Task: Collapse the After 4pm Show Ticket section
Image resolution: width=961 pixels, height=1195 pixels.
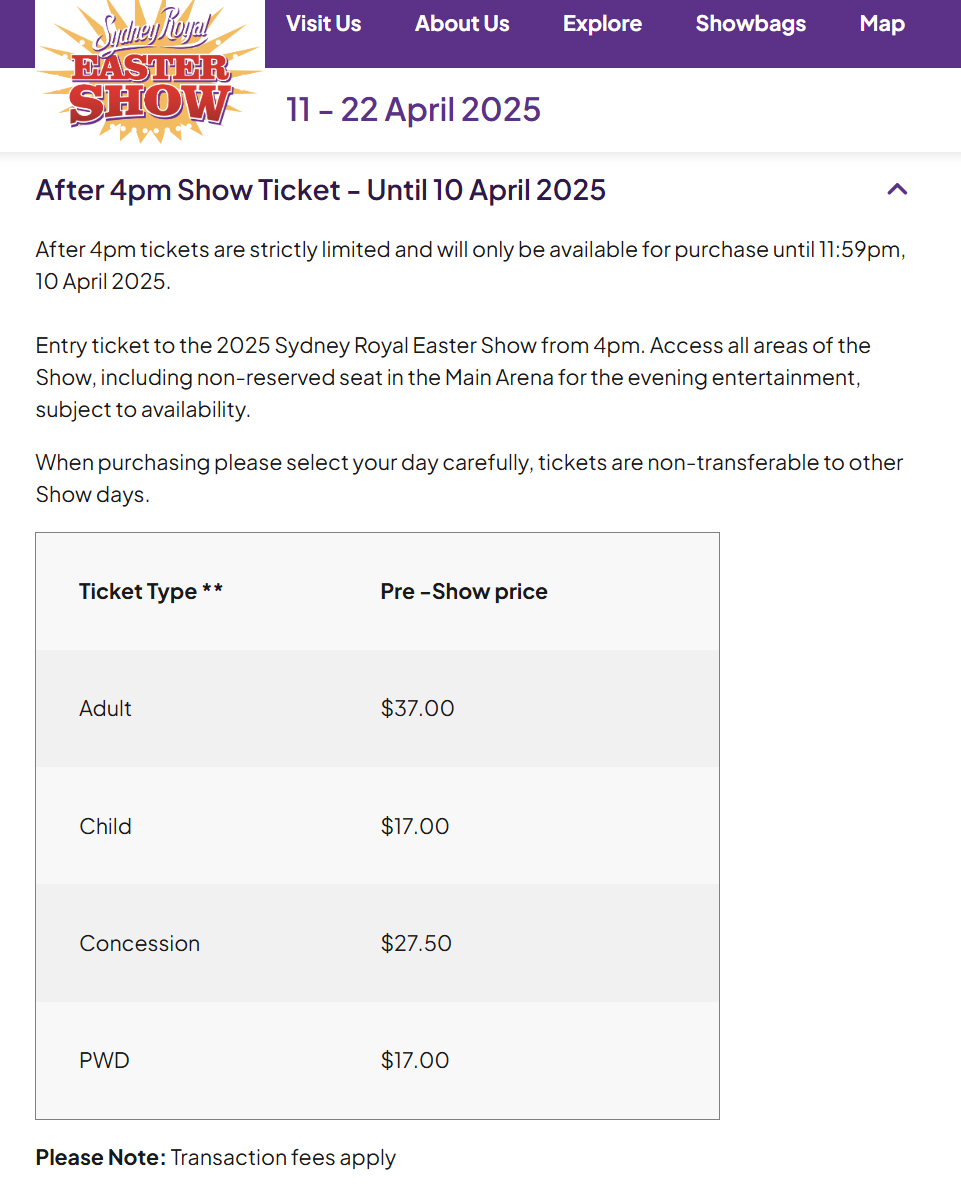Action: point(897,190)
